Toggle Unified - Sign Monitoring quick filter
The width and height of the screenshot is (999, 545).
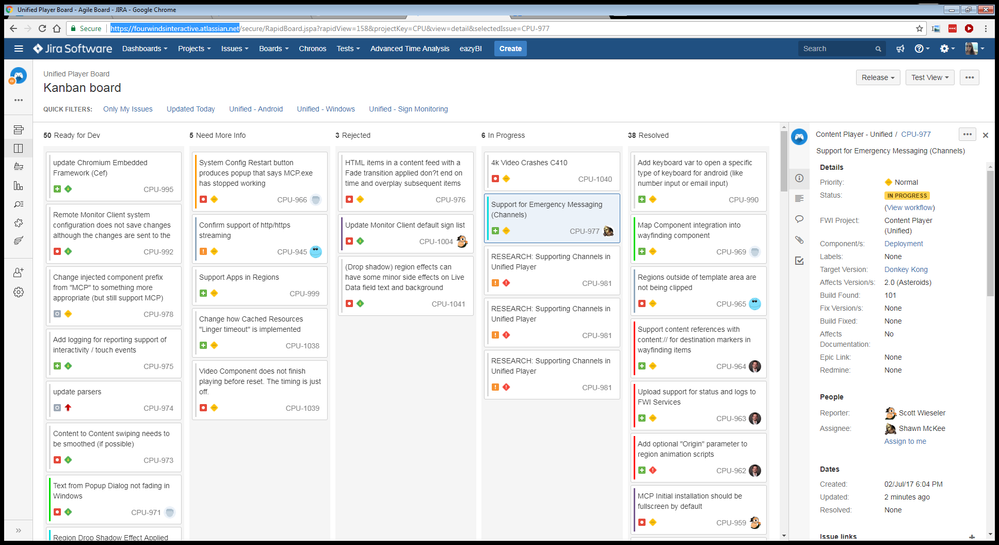click(408, 109)
